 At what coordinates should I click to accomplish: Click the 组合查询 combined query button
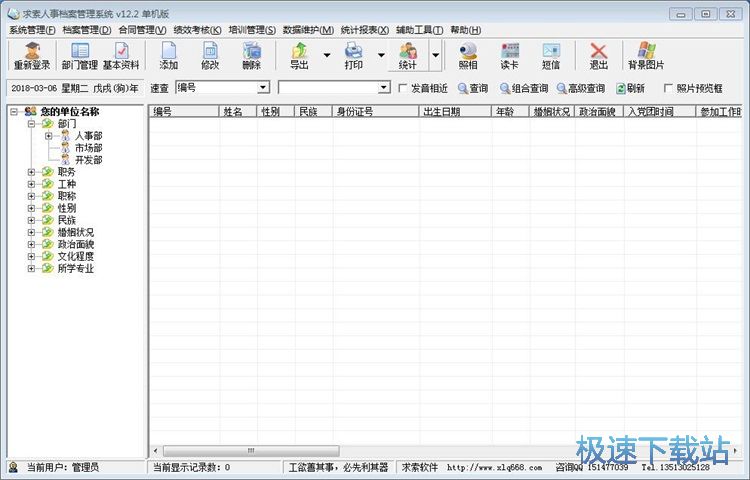point(524,88)
